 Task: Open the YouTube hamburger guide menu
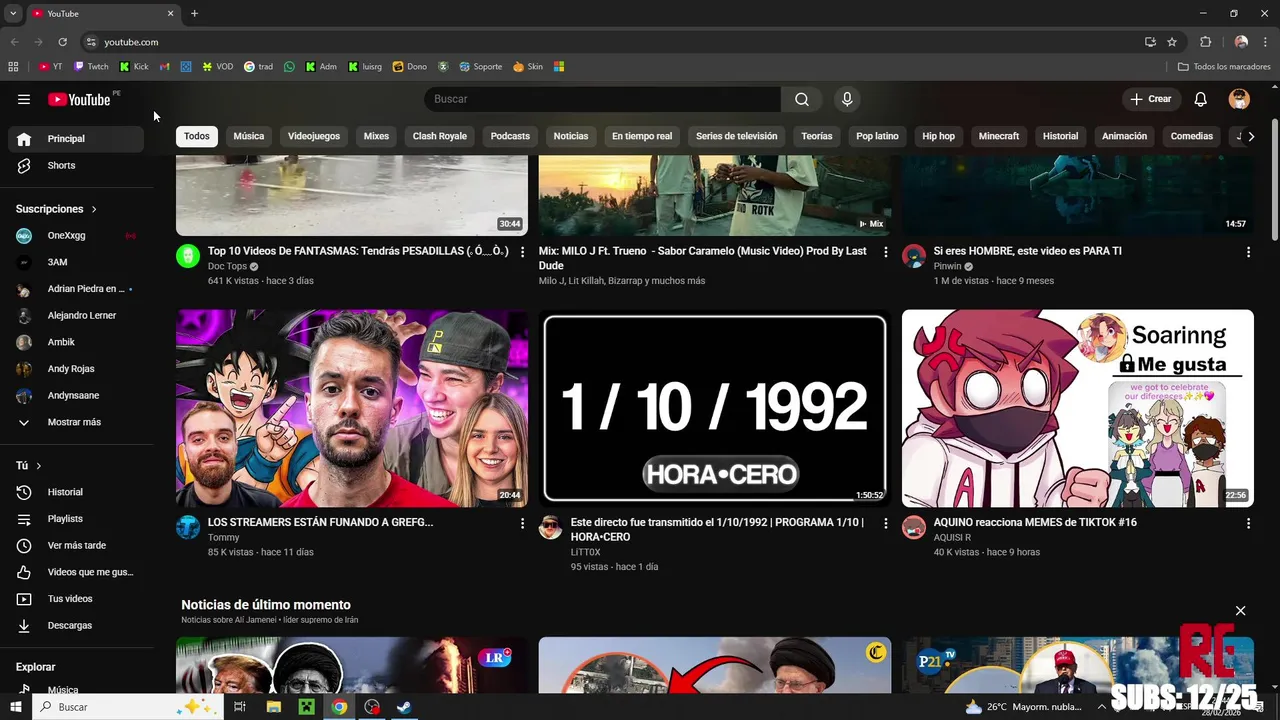click(x=24, y=99)
